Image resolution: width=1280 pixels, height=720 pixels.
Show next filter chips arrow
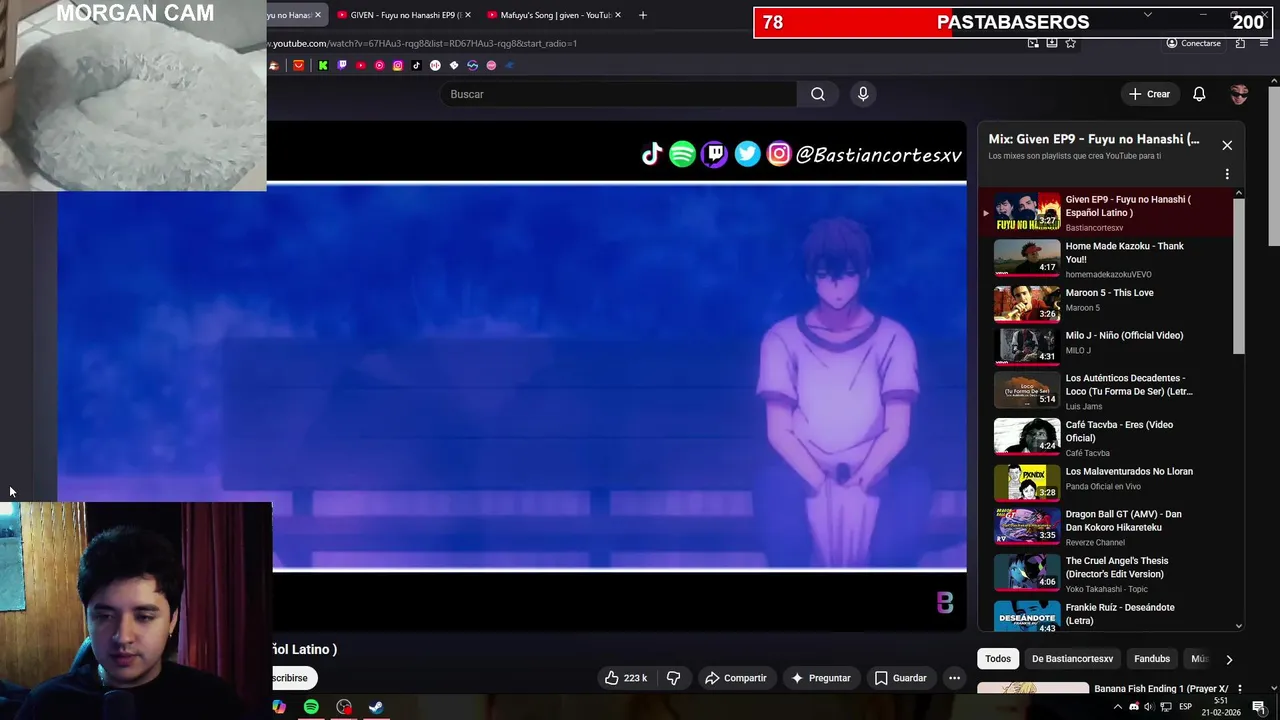1229,659
